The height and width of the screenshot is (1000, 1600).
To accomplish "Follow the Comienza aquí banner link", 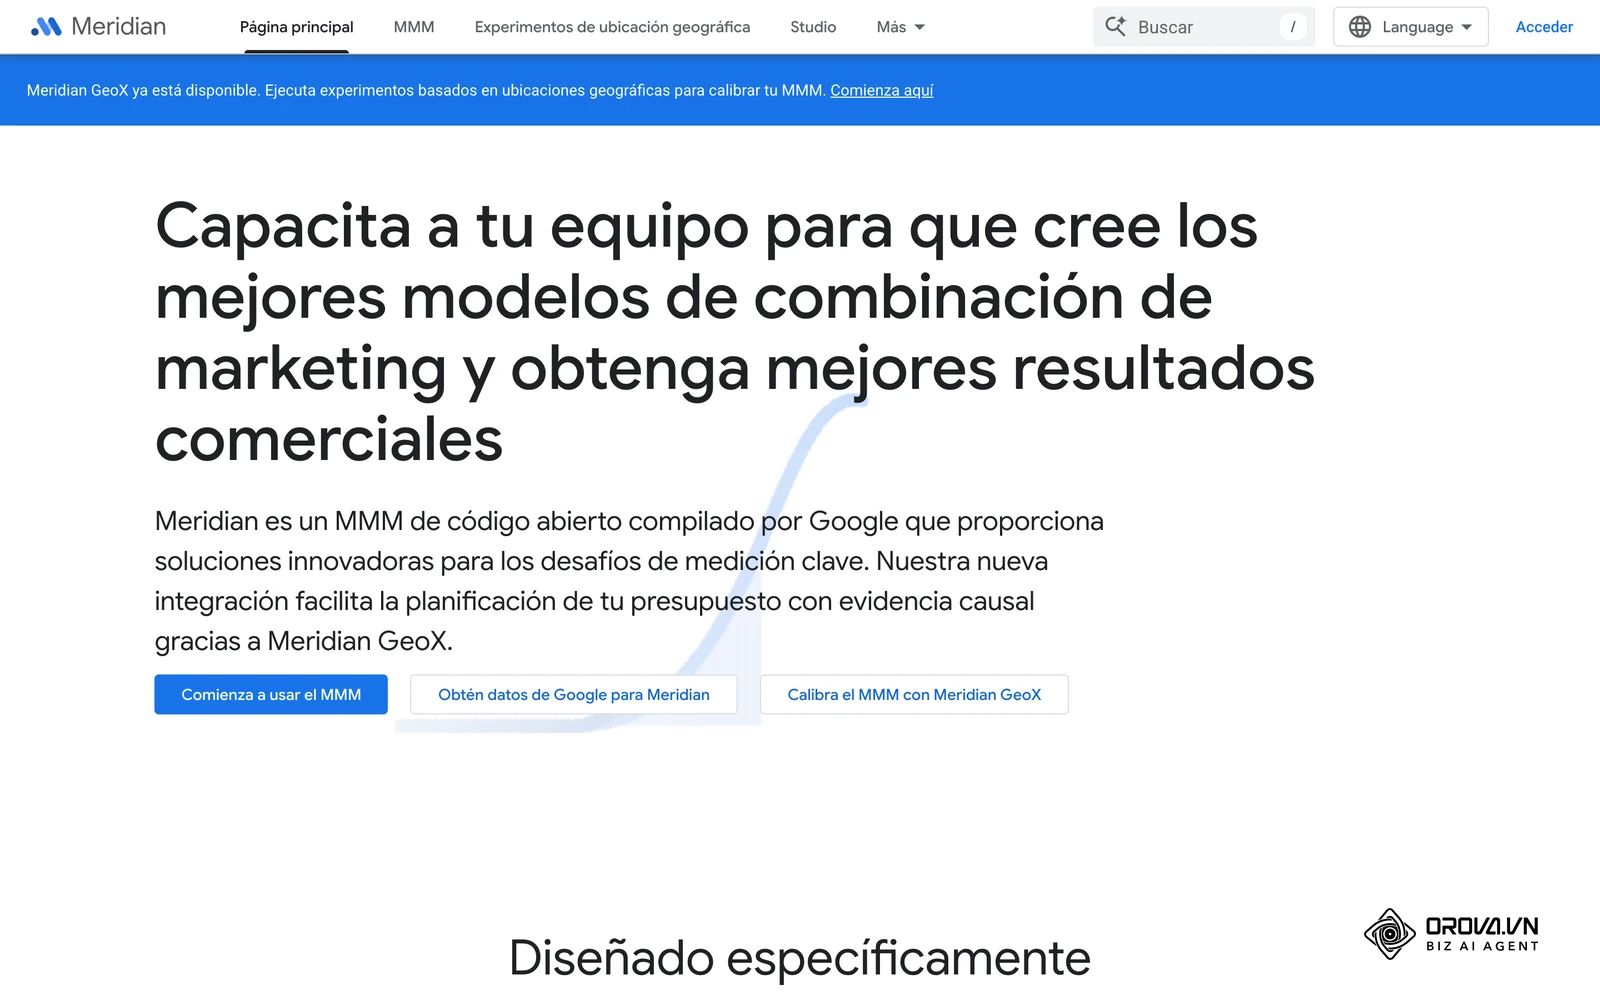I will tap(881, 90).
